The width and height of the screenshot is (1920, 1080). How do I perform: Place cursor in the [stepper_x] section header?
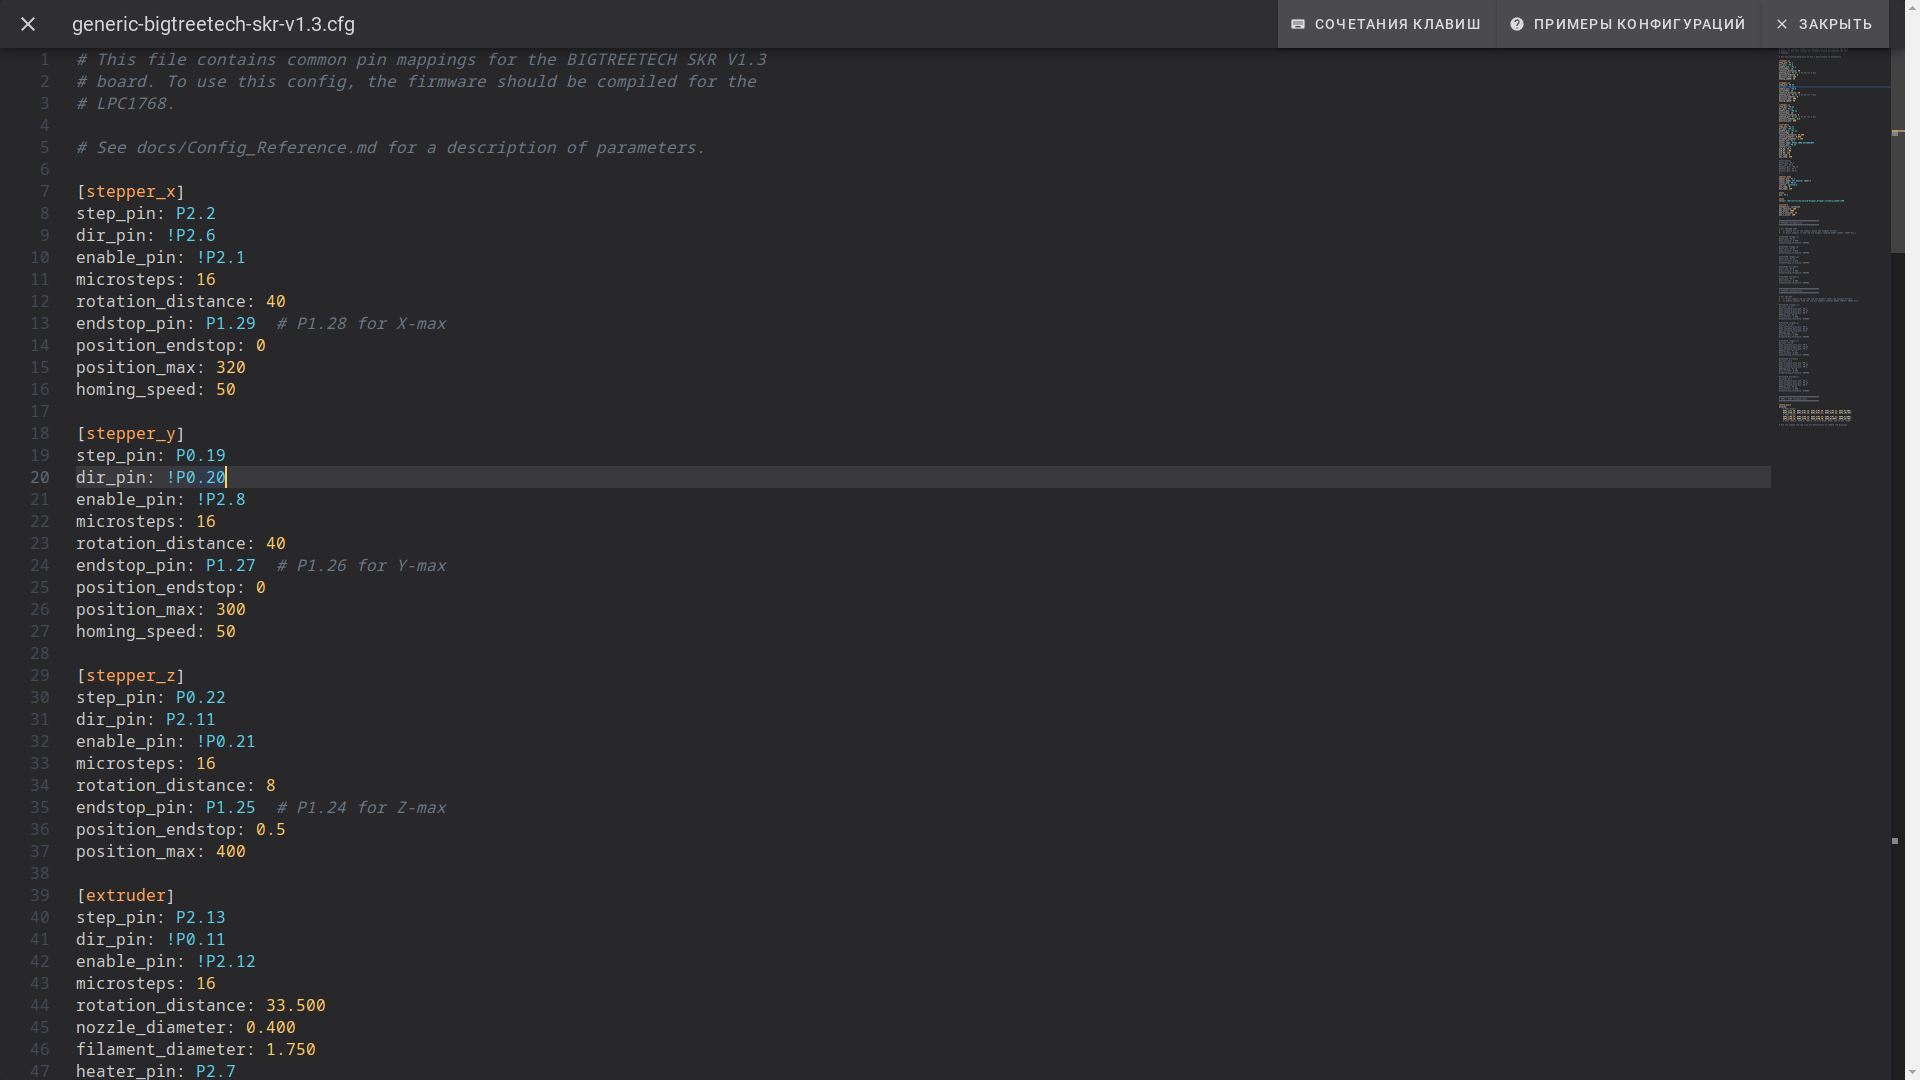tap(130, 191)
